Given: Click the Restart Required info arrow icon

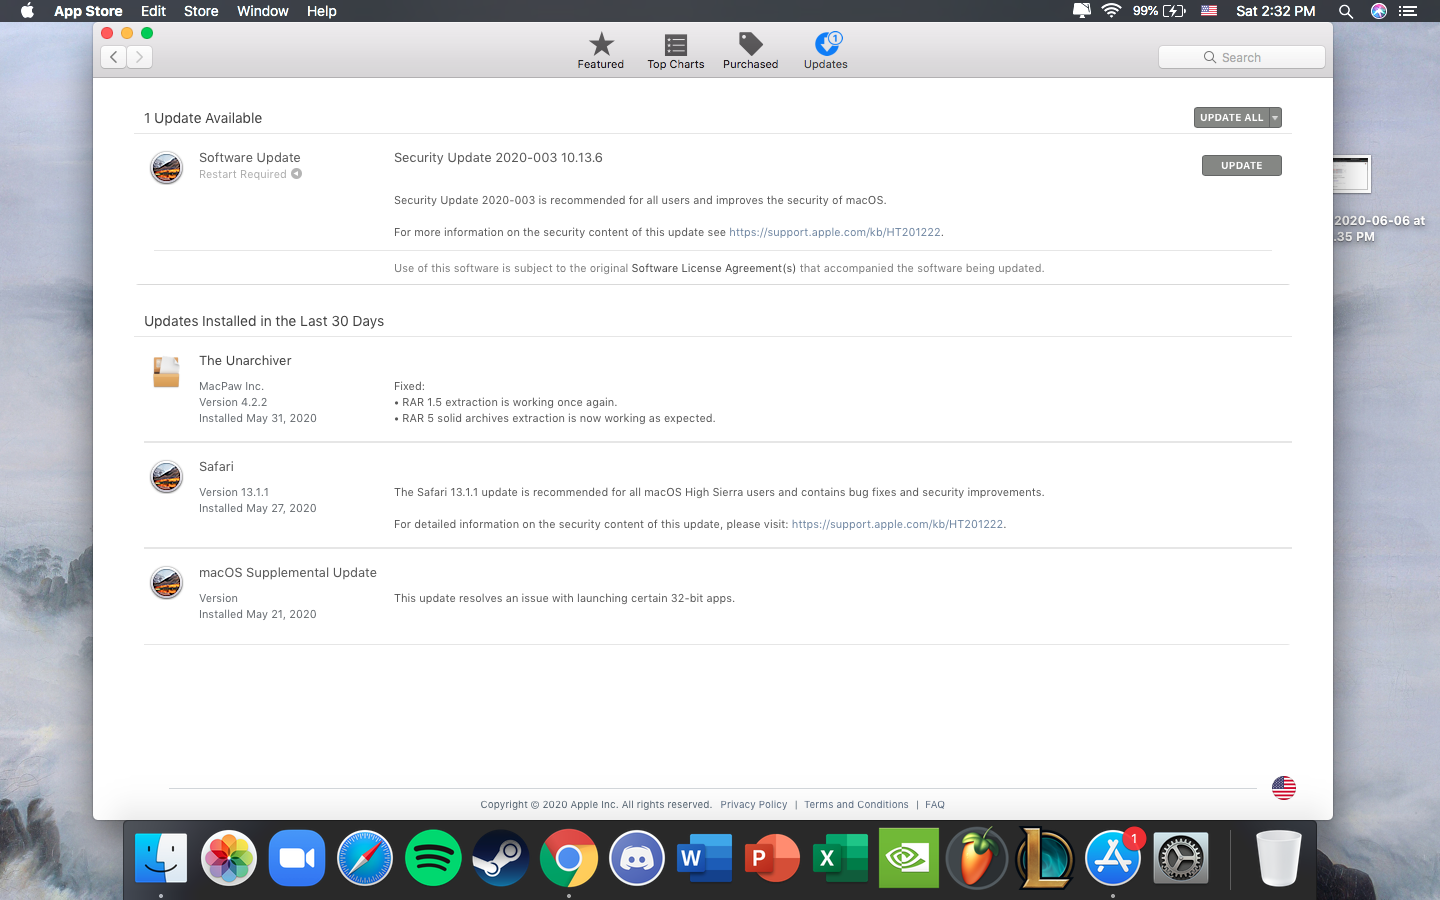Looking at the screenshot, I should click(296, 174).
